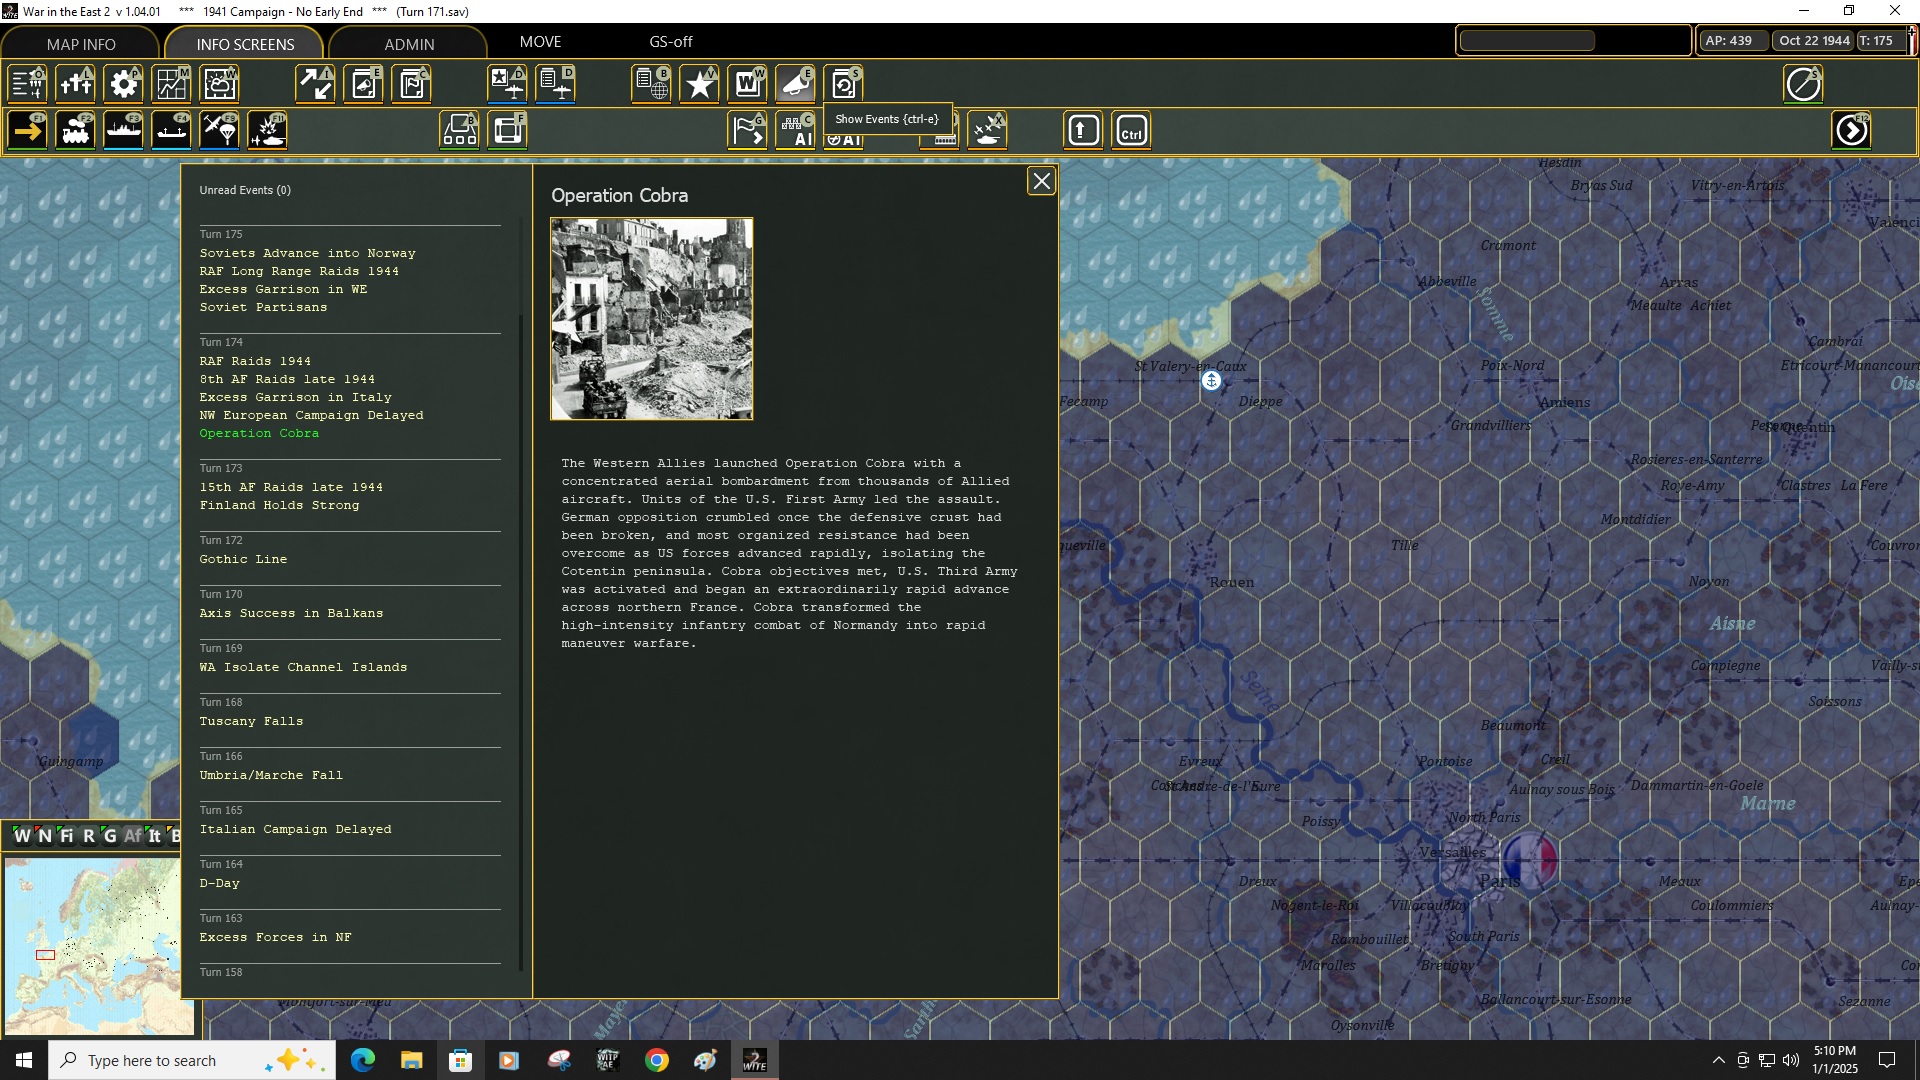Open event Tuscany Falls

tap(251, 721)
